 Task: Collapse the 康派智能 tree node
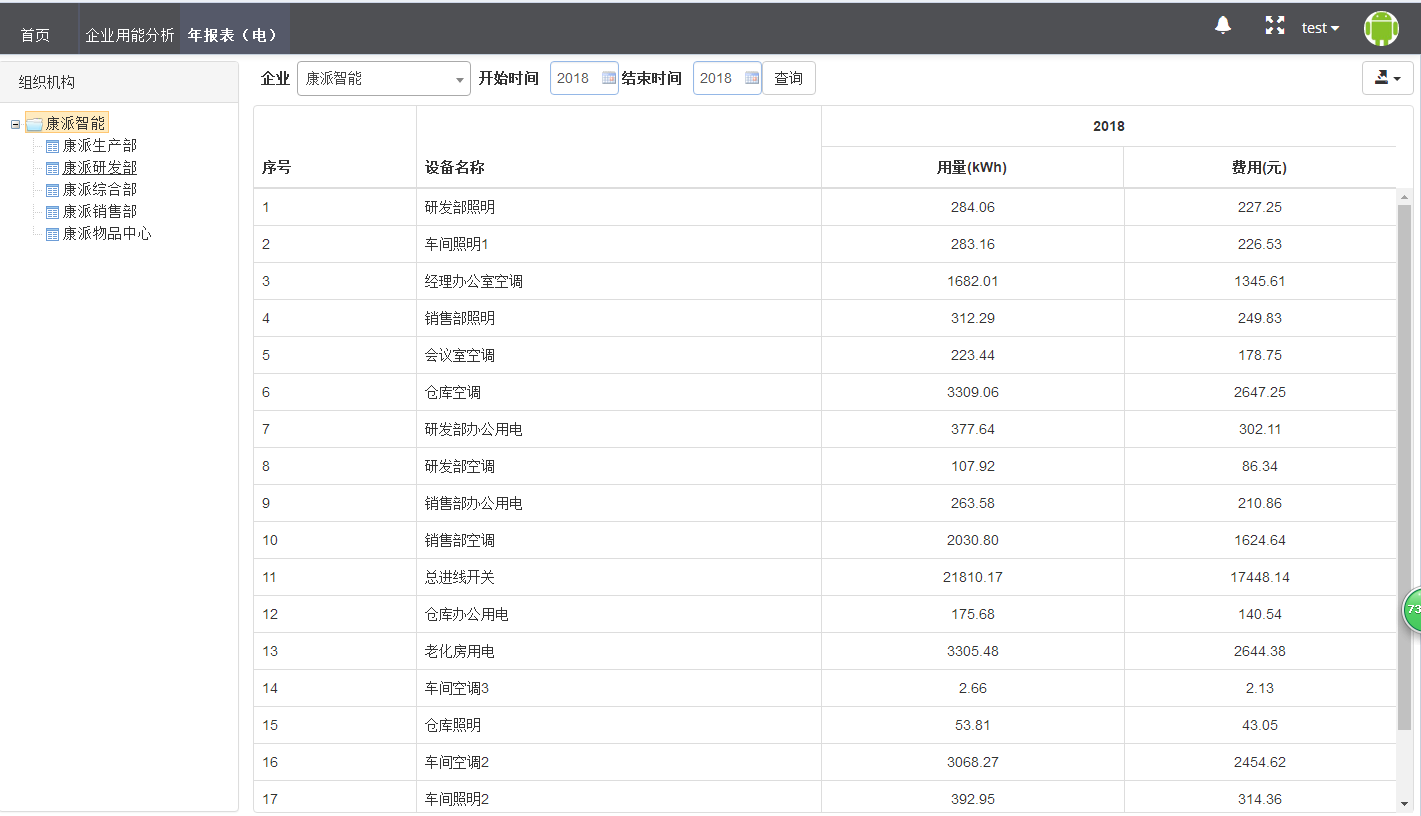pos(15,124)
